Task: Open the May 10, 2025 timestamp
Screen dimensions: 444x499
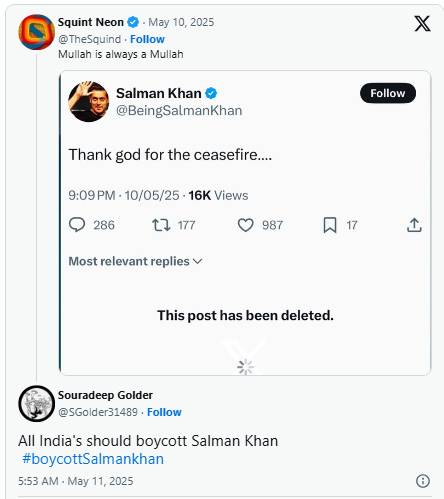Action: pos(181,22)
